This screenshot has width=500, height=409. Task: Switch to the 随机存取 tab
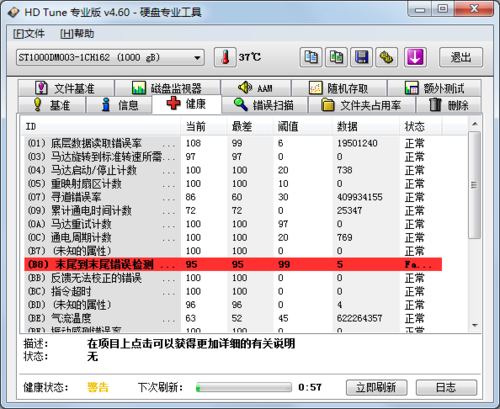(x=339, y=88)
